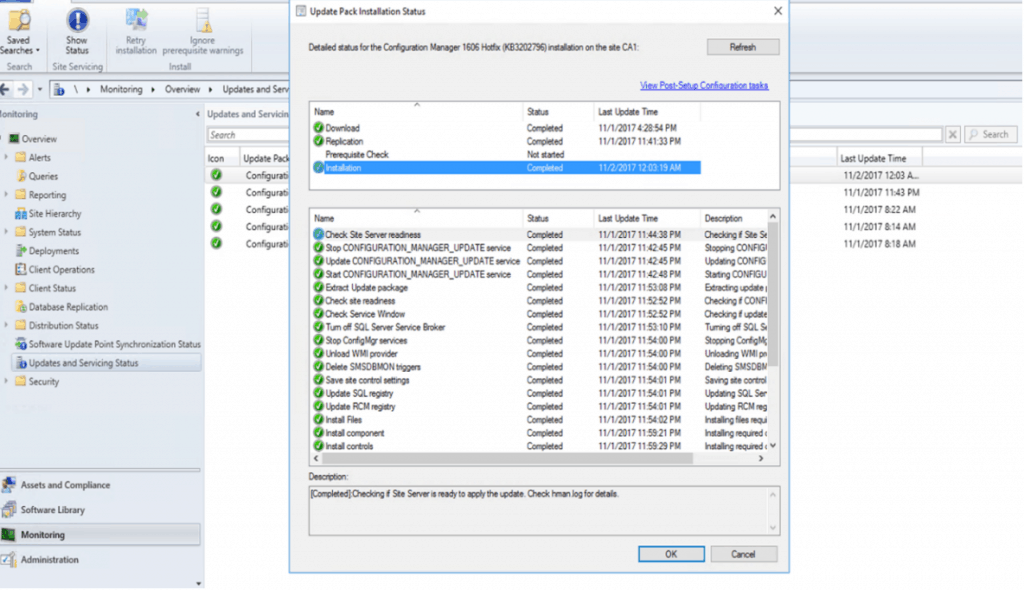Open the Client Status folder
The height and width of the screenshot is (590, 1024).
tap(46, 288)
